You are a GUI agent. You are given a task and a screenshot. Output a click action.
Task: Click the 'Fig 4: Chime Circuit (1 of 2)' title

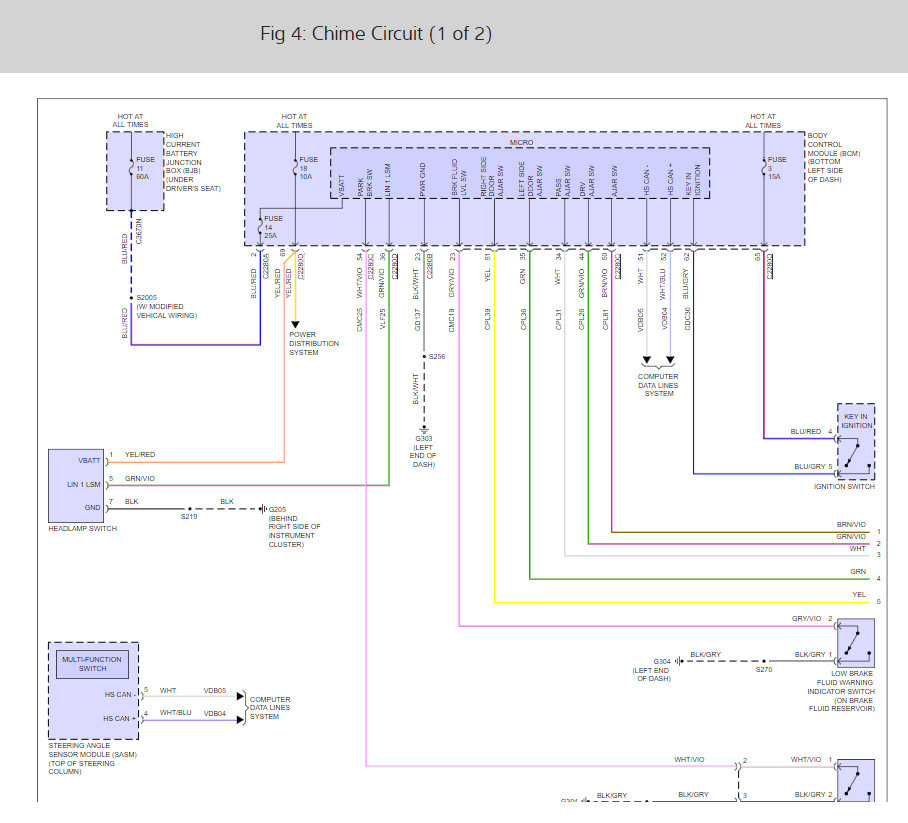click(x=376, y=34)
